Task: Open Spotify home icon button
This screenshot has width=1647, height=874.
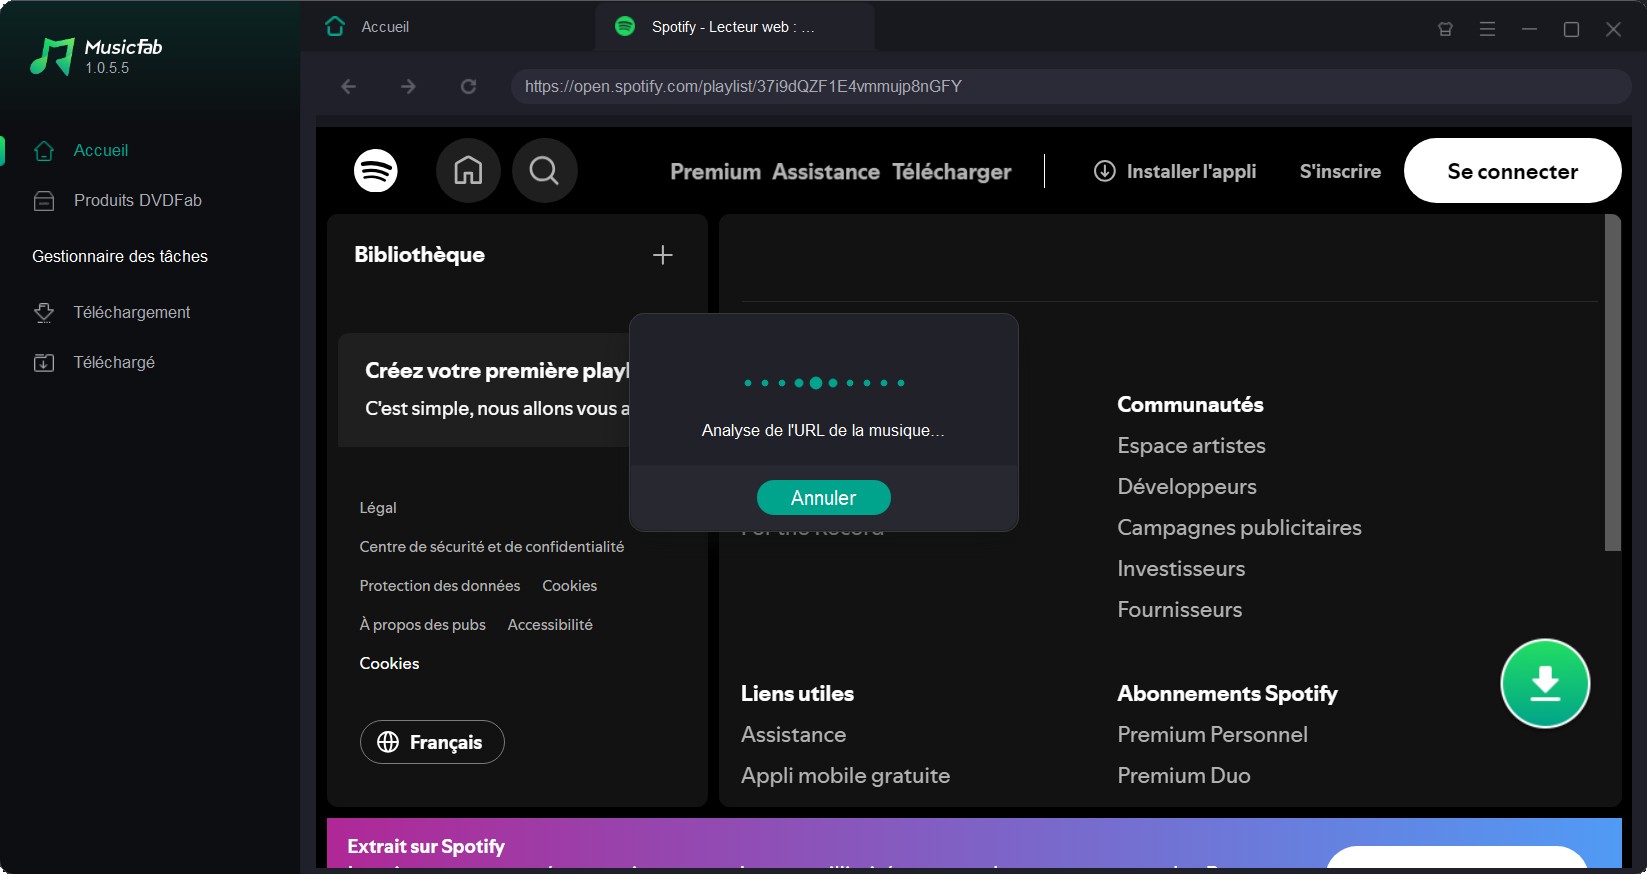Action: 468,171
